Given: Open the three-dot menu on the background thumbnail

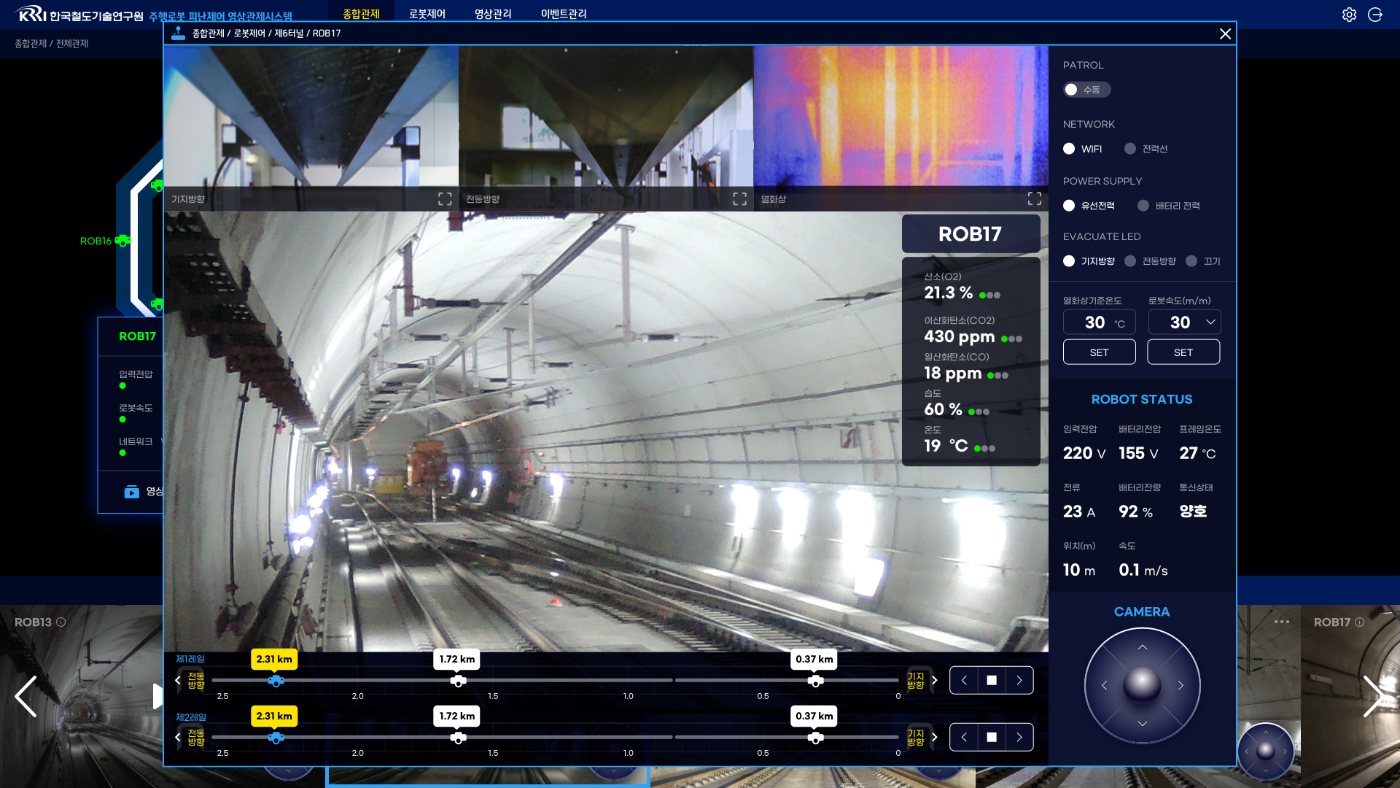Looking at the screenshot, I should coord(1282,622).
